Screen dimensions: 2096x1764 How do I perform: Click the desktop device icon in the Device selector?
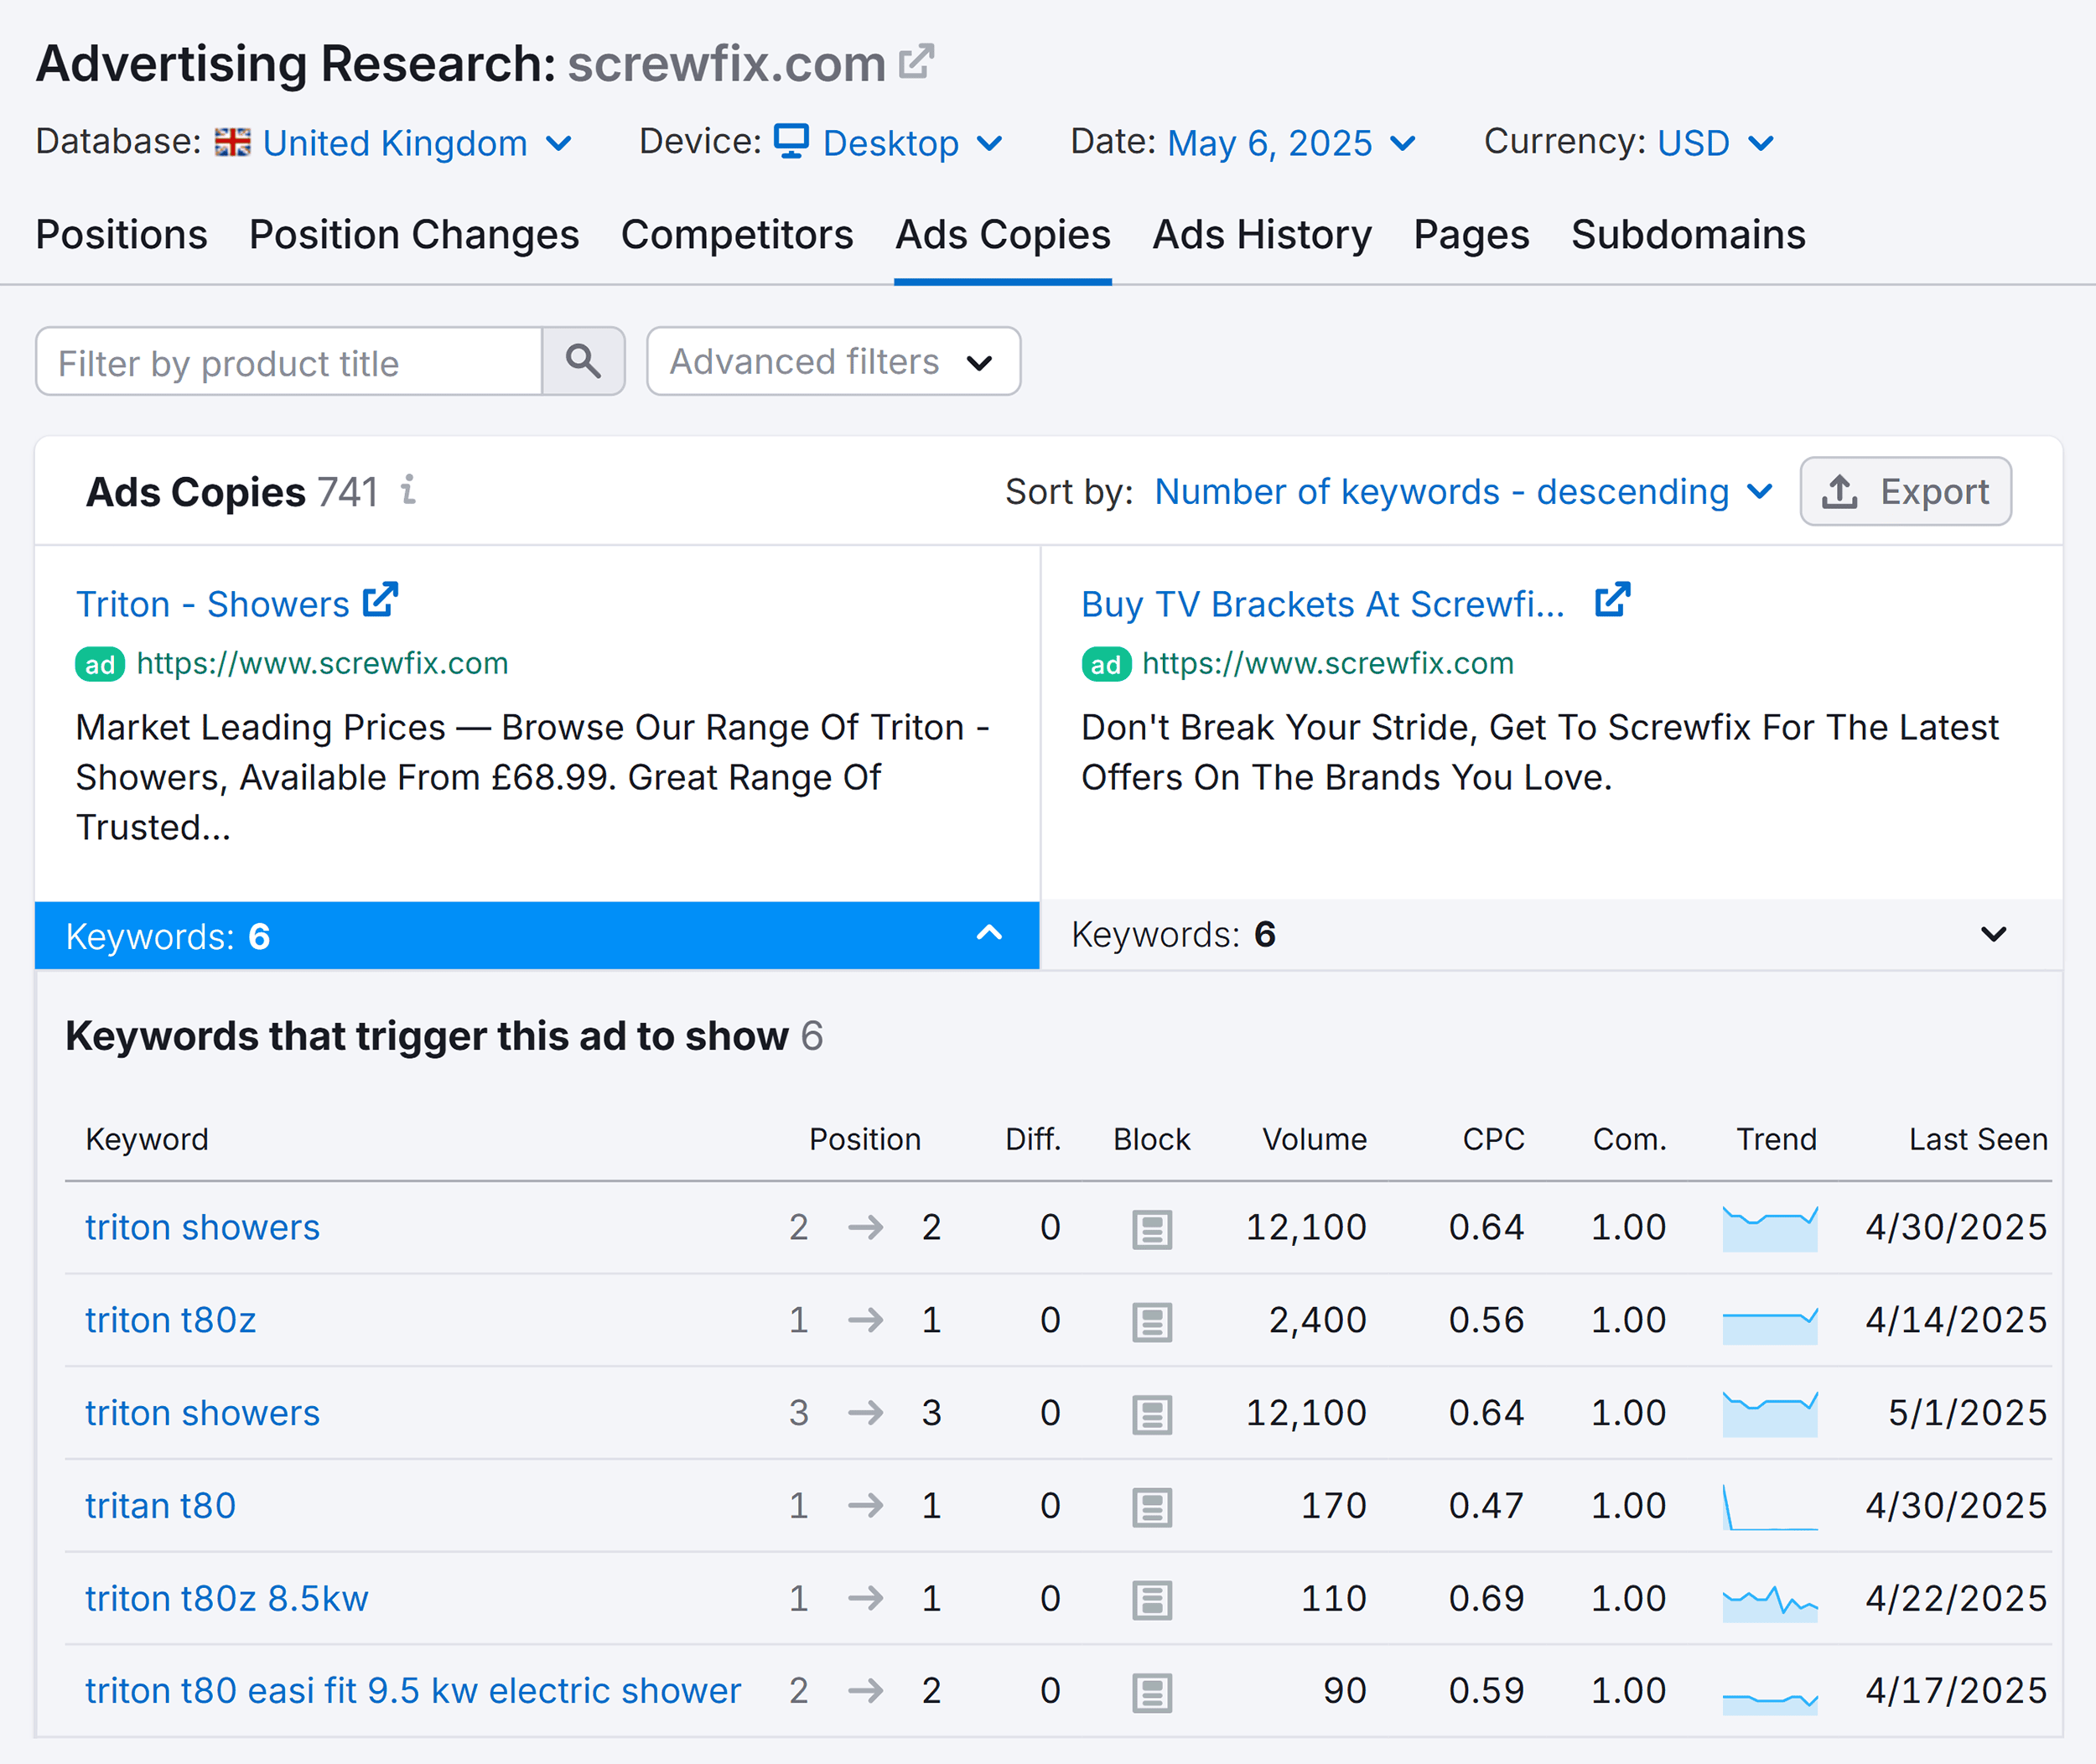(792, 142)
